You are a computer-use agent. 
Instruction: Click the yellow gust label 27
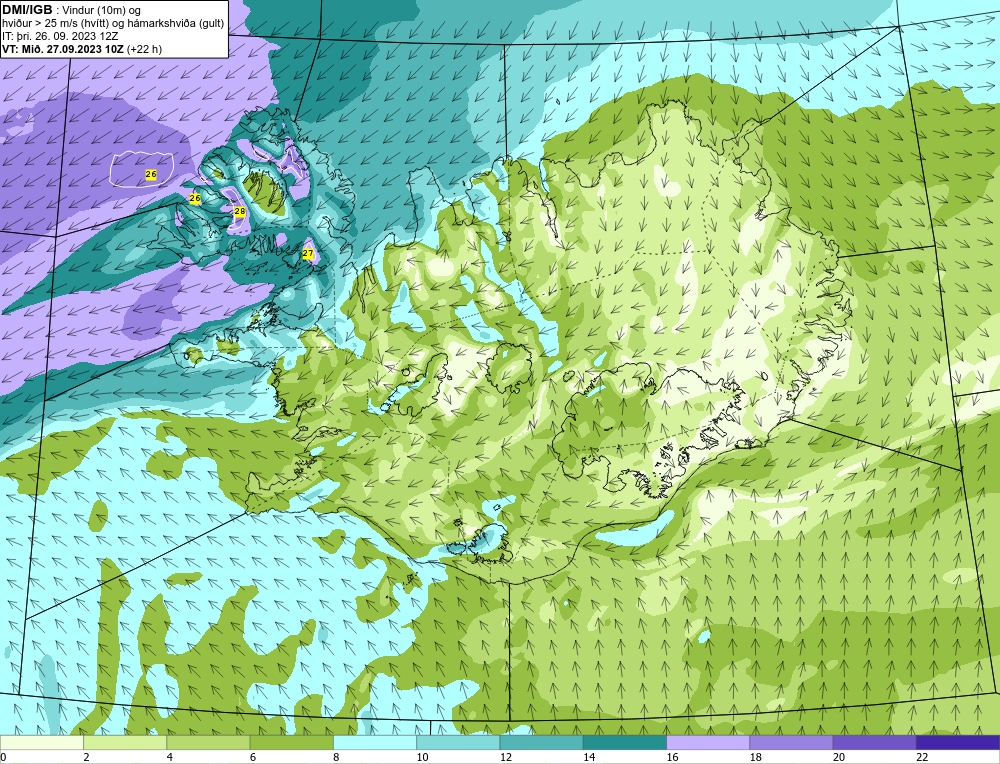pos(308,253)
